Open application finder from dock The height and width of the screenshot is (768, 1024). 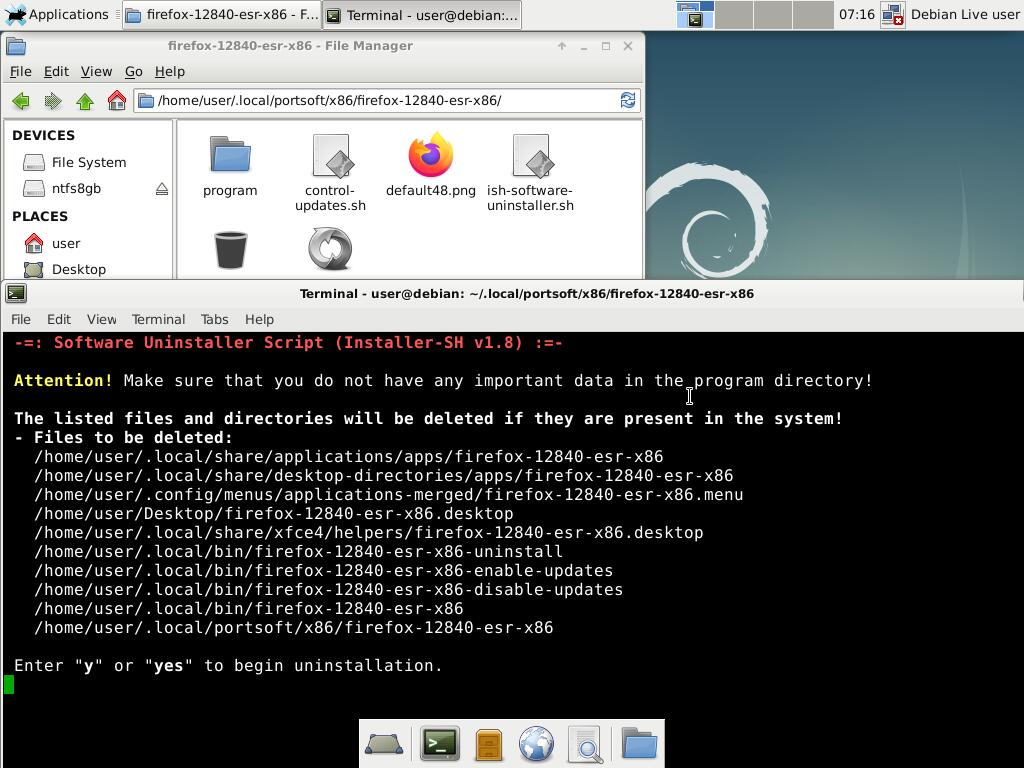click(x=585, y=744)
